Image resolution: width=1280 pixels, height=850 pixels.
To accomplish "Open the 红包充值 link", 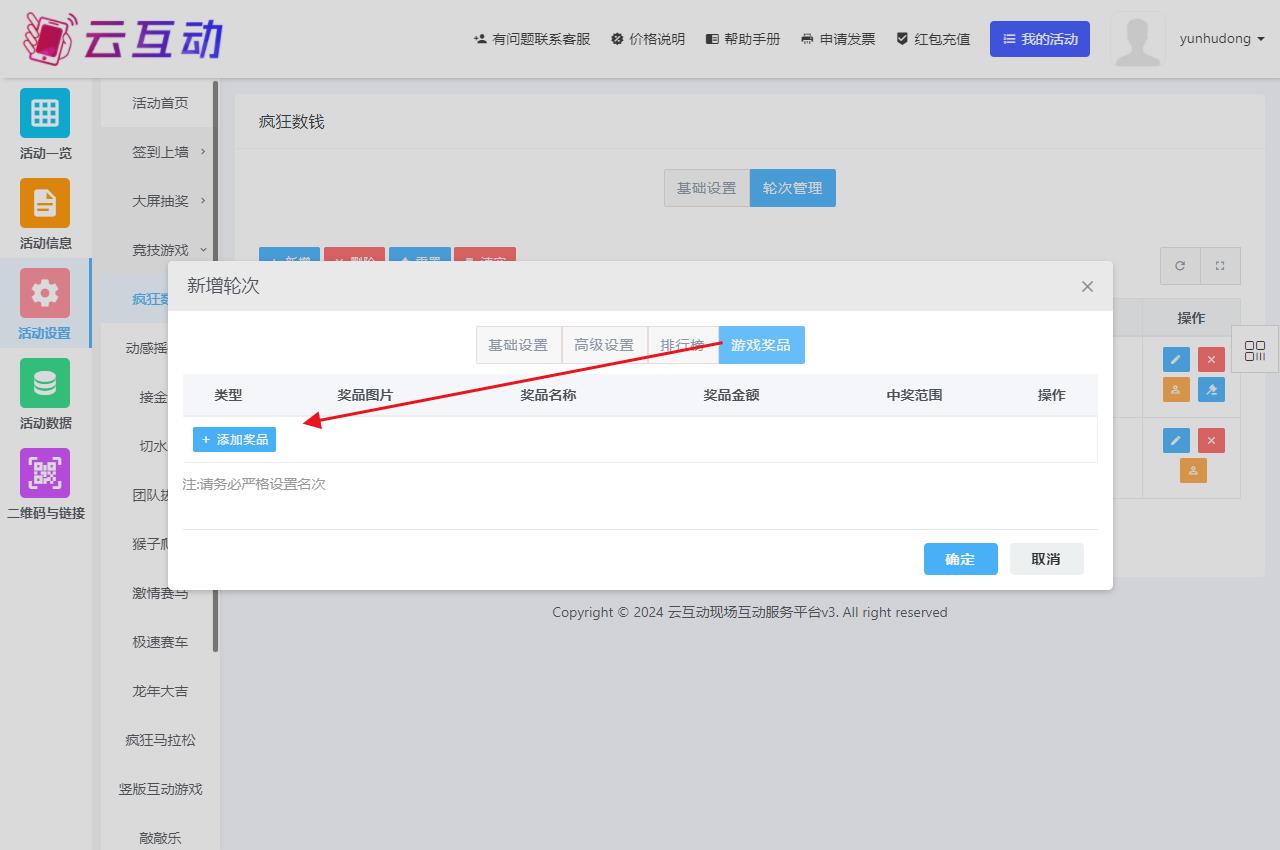I will point(933,39).
